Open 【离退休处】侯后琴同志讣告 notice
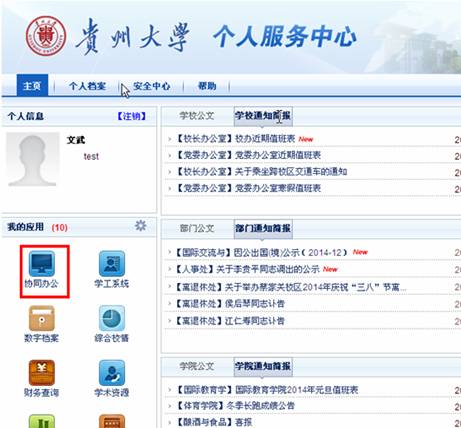The image size is (461, 428). (230, 304)
